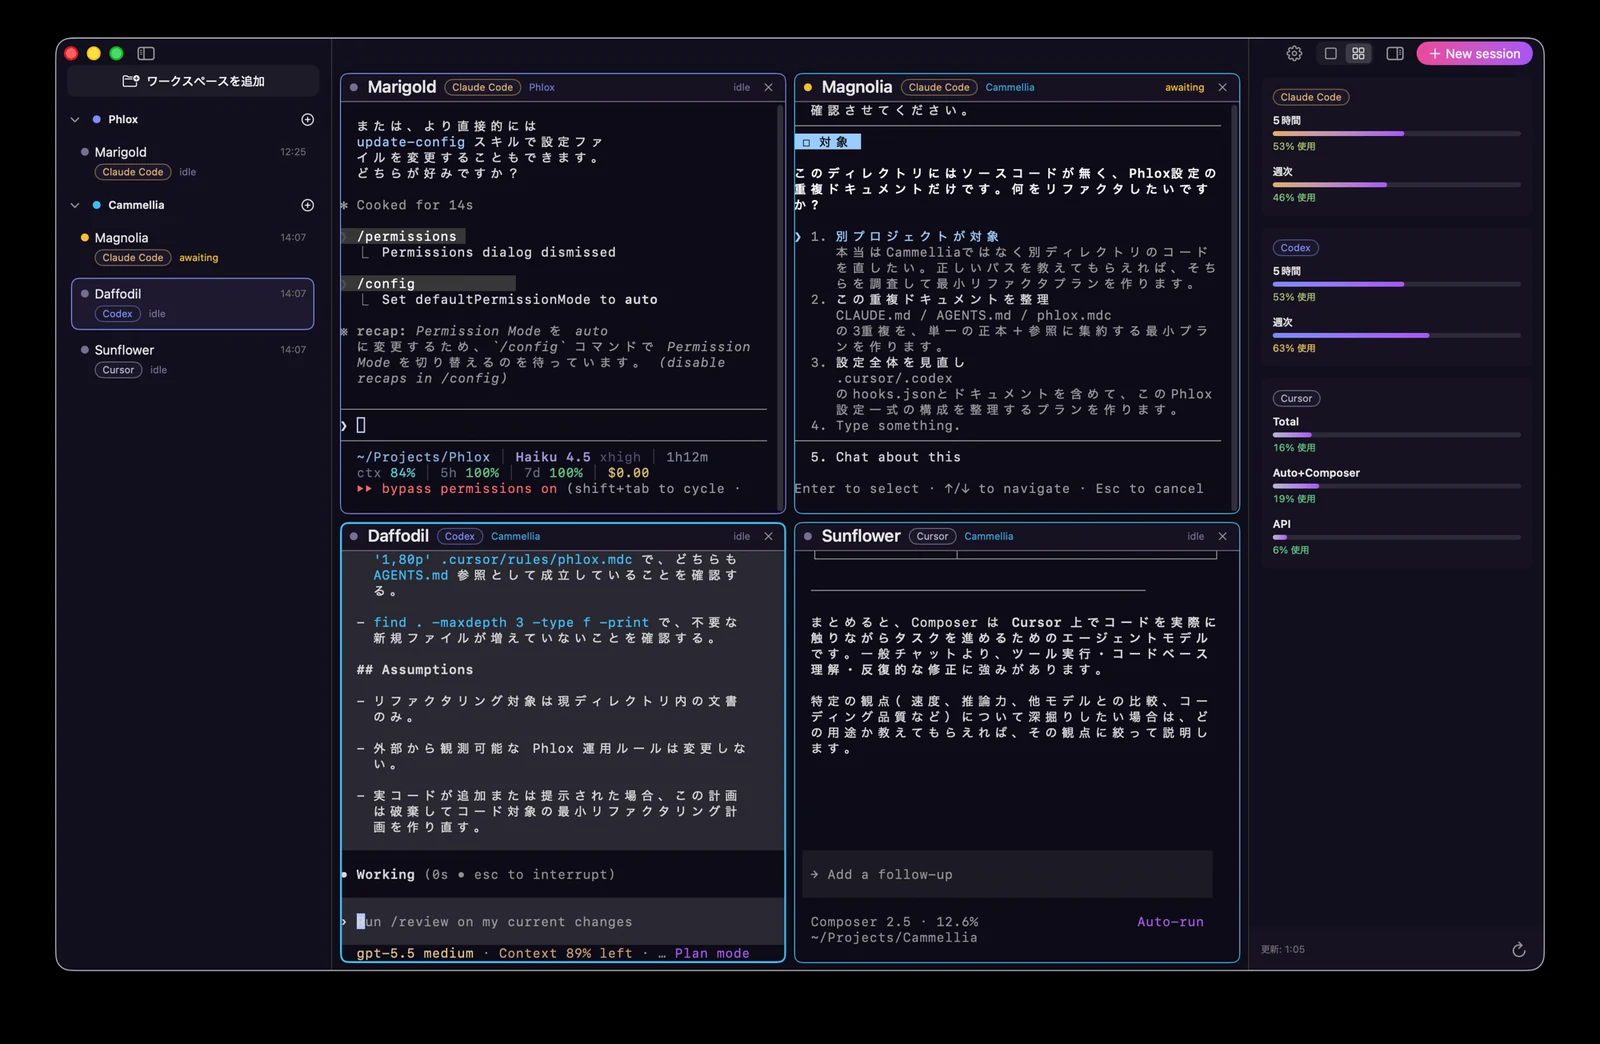Select option 1 別プロジェクトが対象
This screenshot has height=1044, width=1600.
tap(918, 236)
